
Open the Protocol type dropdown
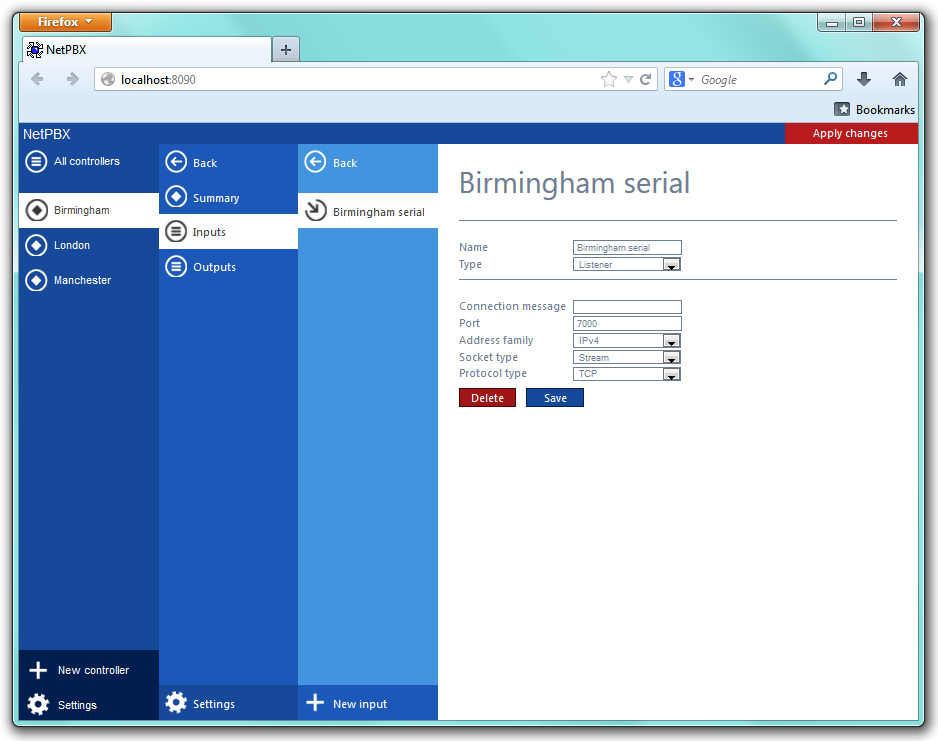(671, 374)
